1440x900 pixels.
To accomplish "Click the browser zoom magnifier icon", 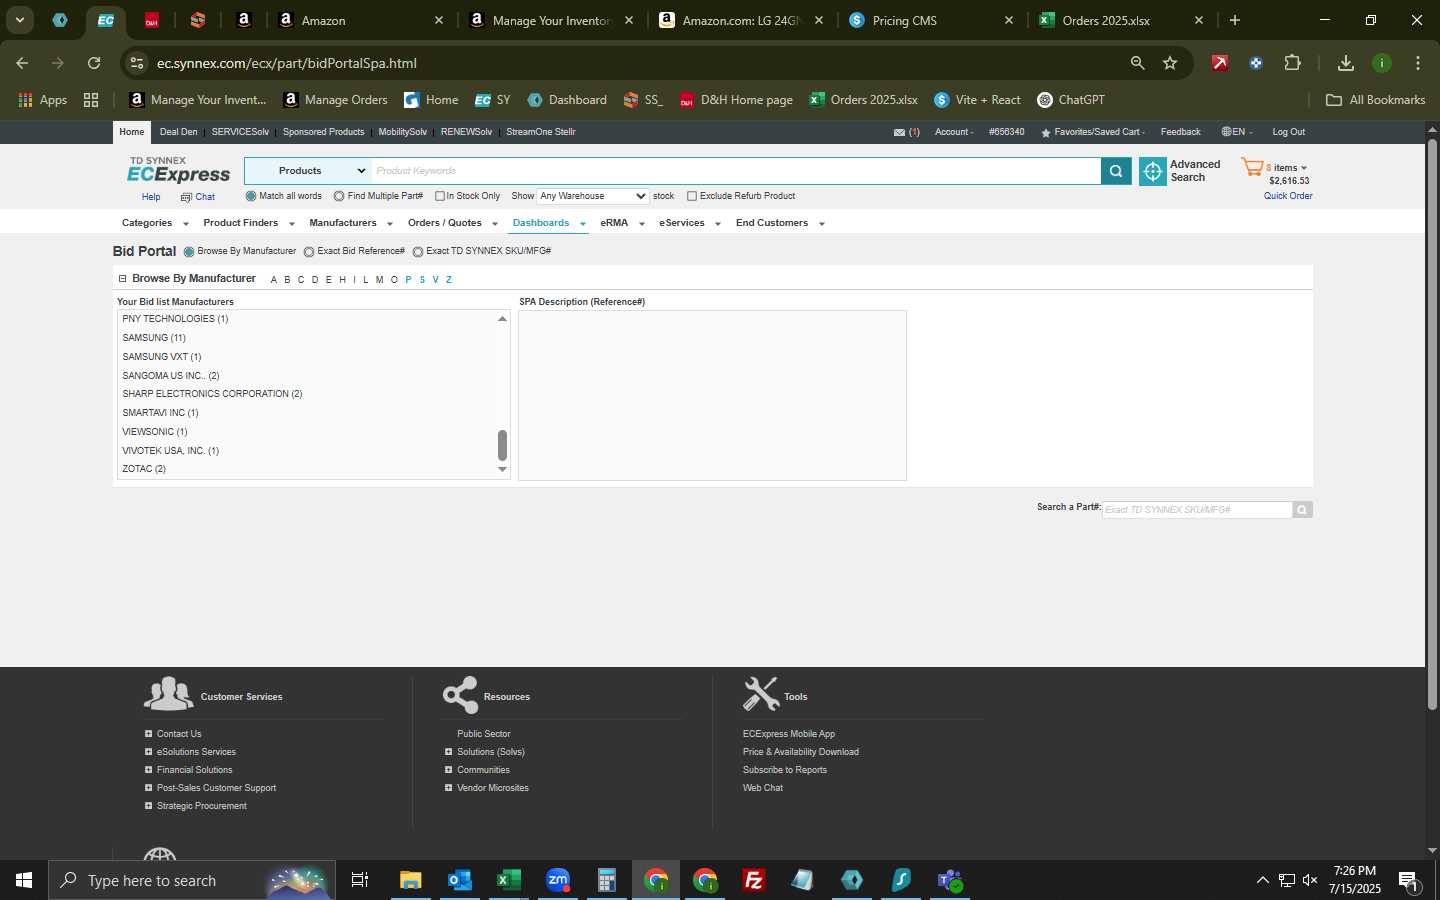I will point(1137,63).
